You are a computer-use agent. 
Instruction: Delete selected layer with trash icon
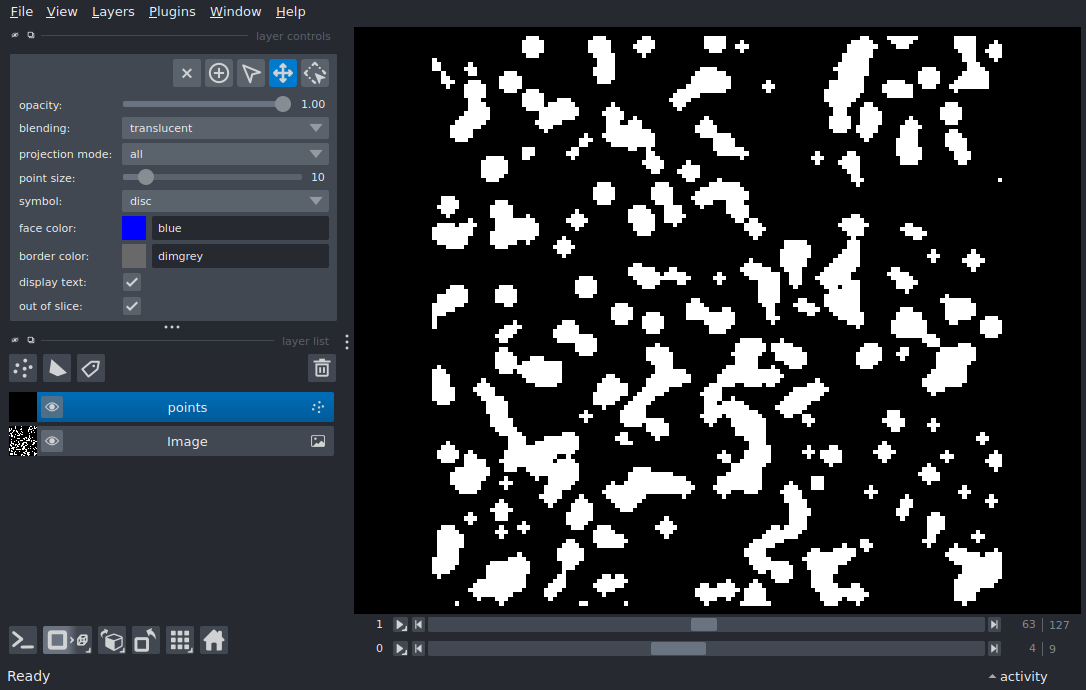tap(321, 368)
